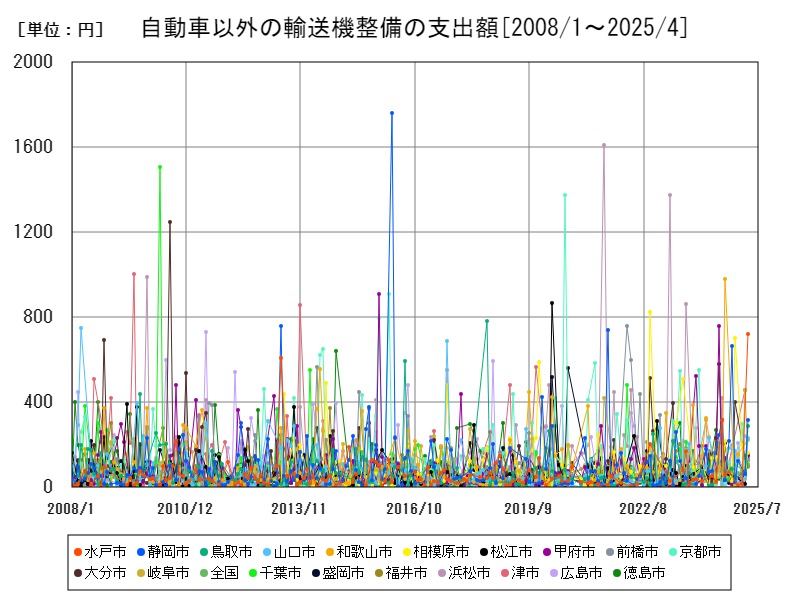Click the y-axis value 400
The image size is (800, 600).
[38, 402]
